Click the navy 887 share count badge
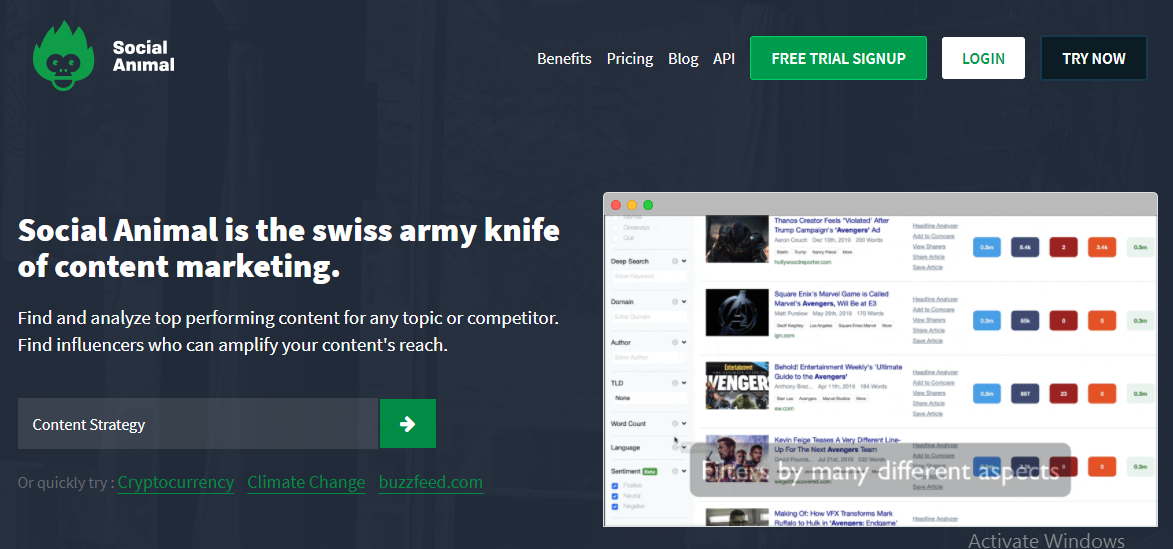This screenshot has height=549, width=1173. tap(1025, 393)
